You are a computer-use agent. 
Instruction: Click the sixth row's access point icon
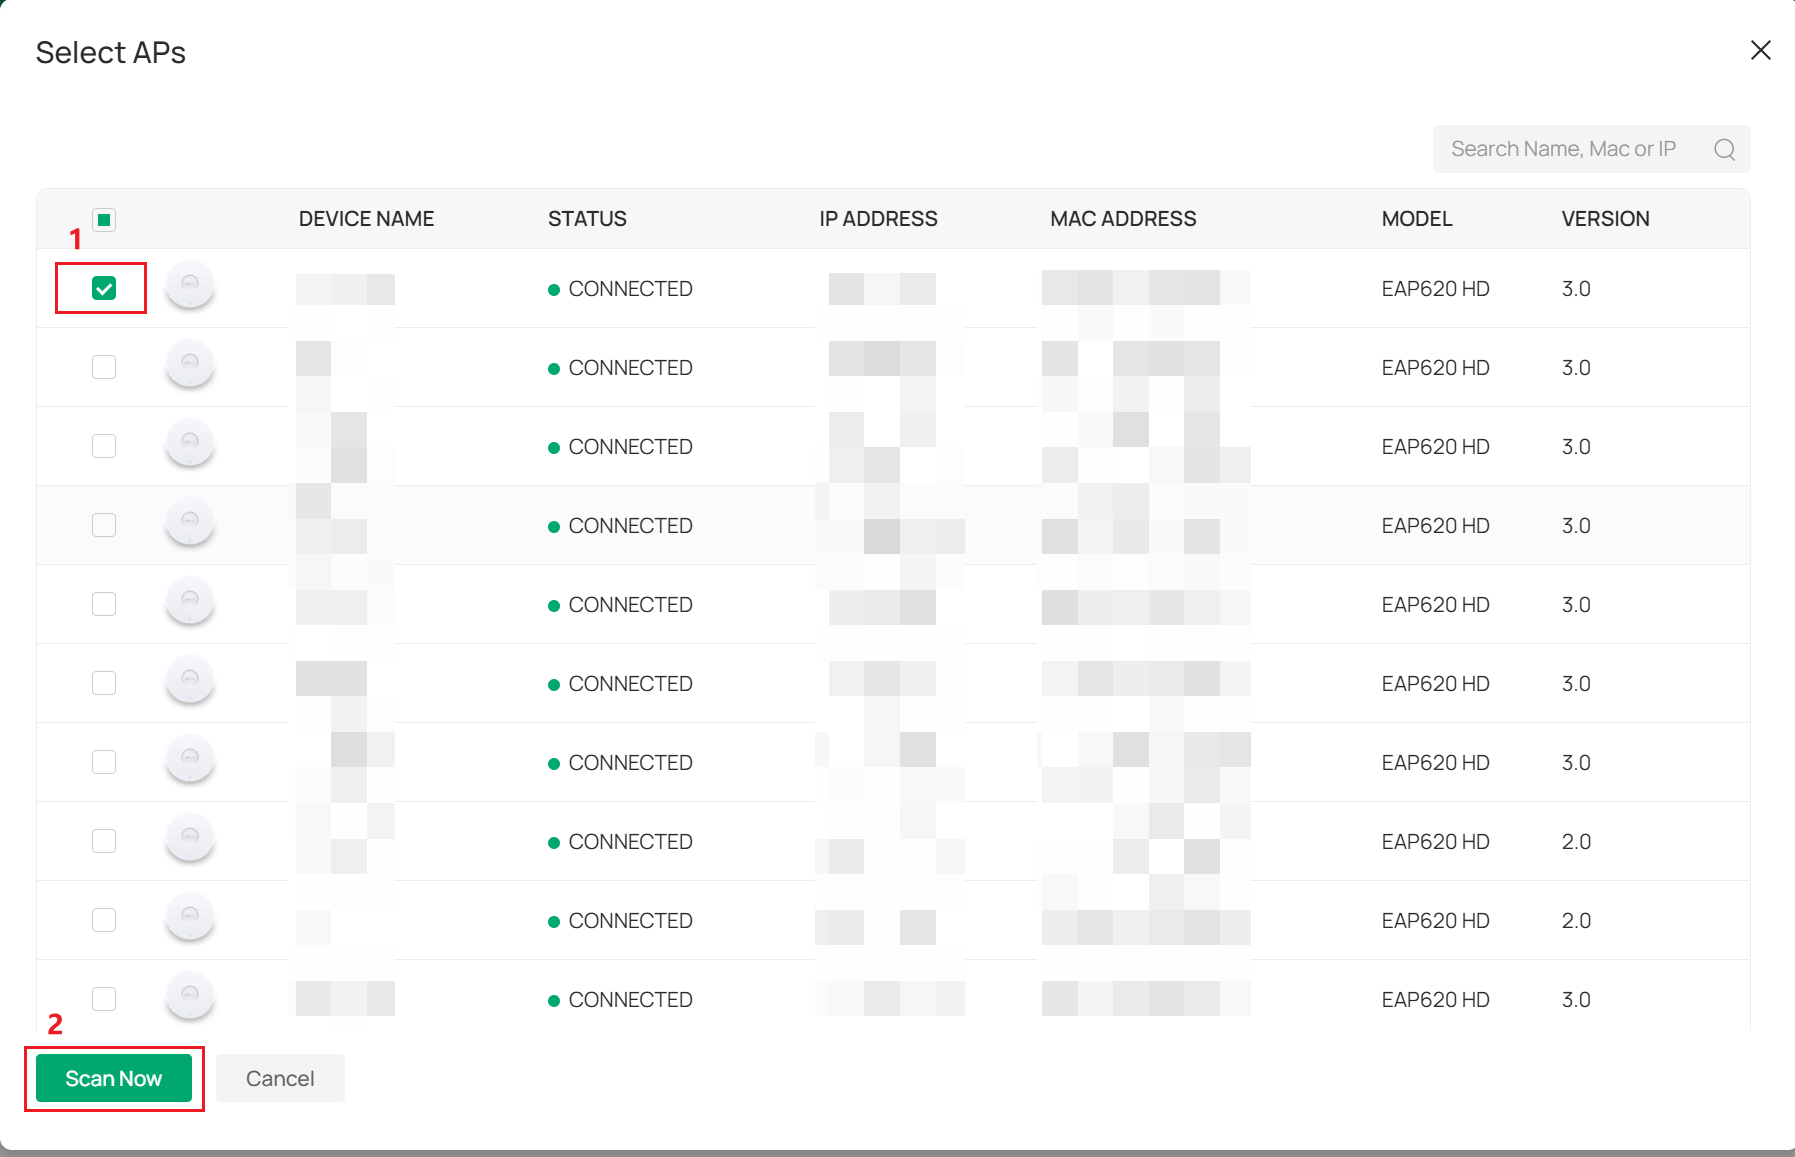pyautogui.click(x=190, y=681)
